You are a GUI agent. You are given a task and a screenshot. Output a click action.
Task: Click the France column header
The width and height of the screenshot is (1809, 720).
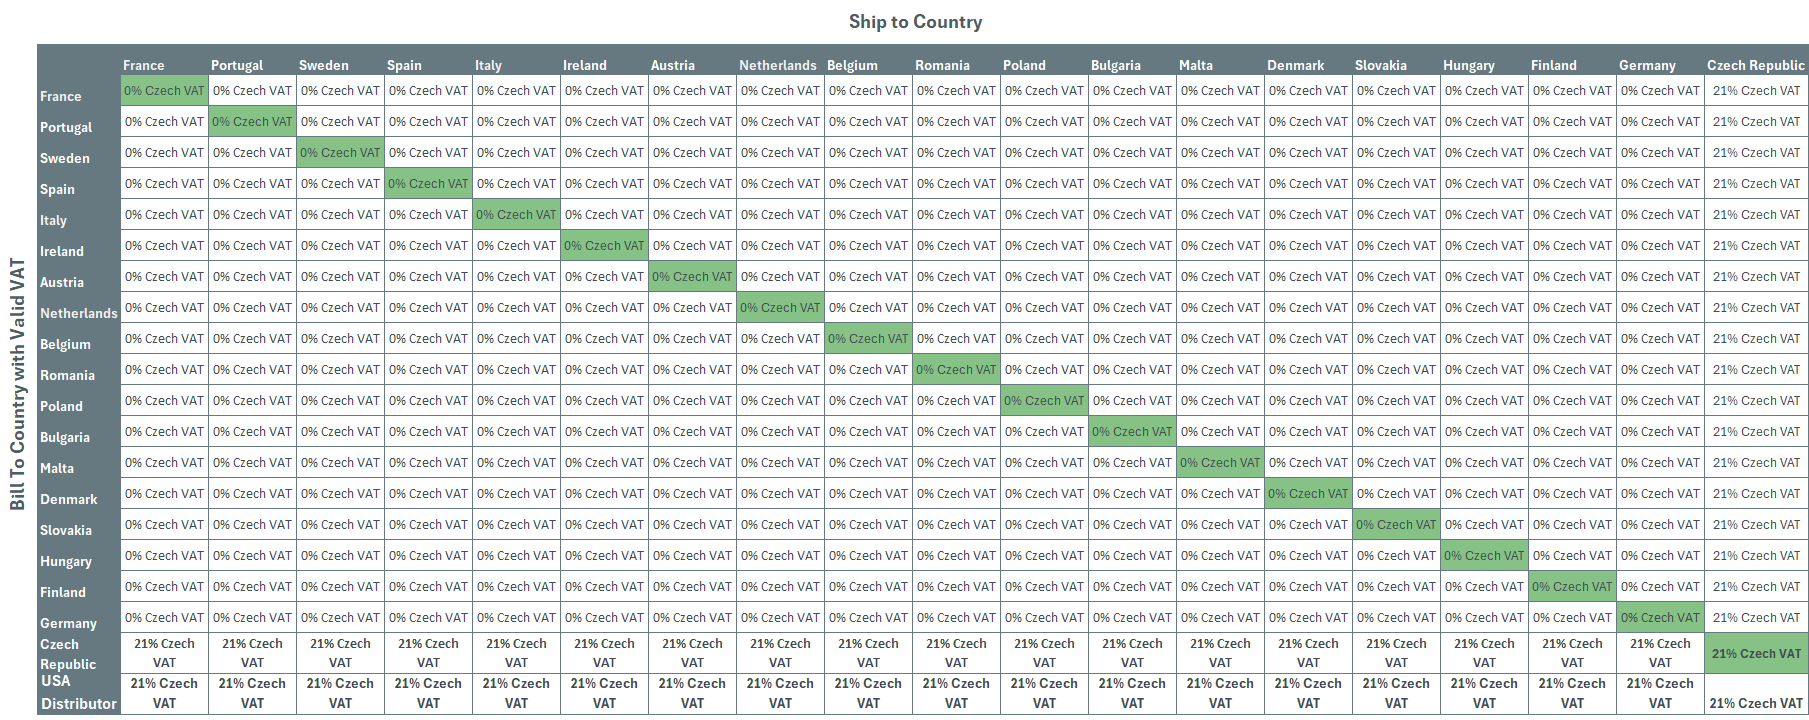coord(144,65)
